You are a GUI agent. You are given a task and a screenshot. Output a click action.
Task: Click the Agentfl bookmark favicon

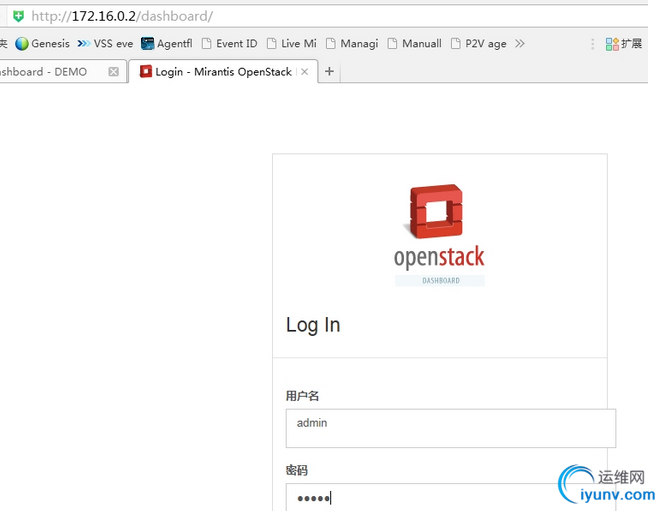pyautogui.click(x=148, y=43)
